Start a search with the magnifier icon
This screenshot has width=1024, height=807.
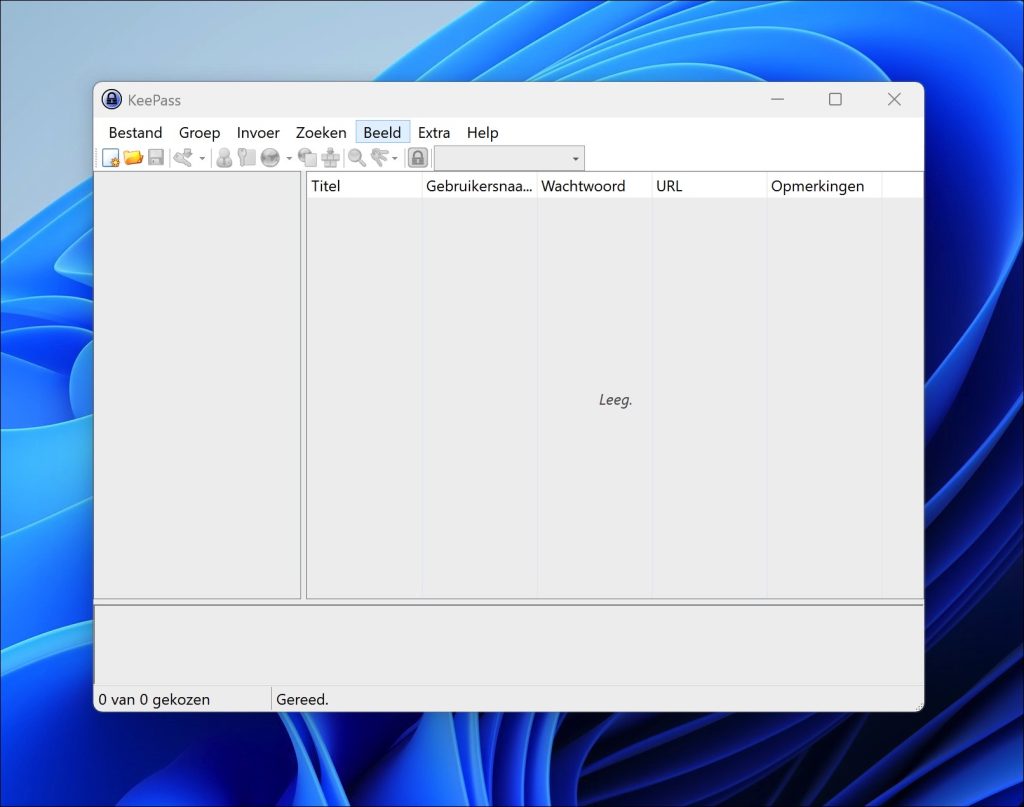(x=356, y=157)
